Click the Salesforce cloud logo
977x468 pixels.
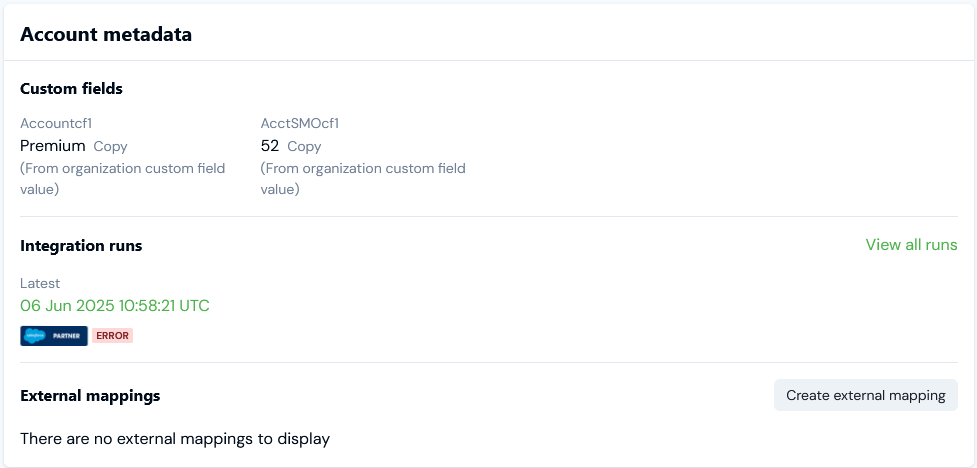pyautogui.click(x=36, y=336)
